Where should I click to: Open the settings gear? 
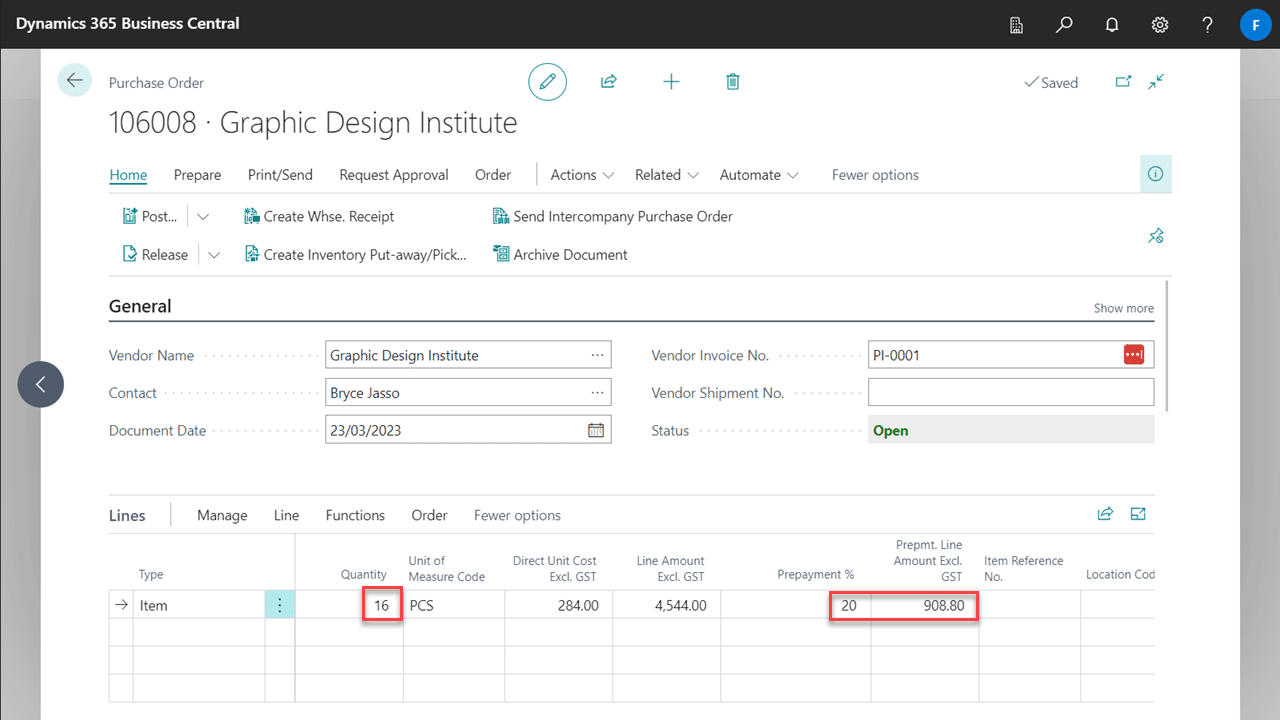coord(1160,24)
